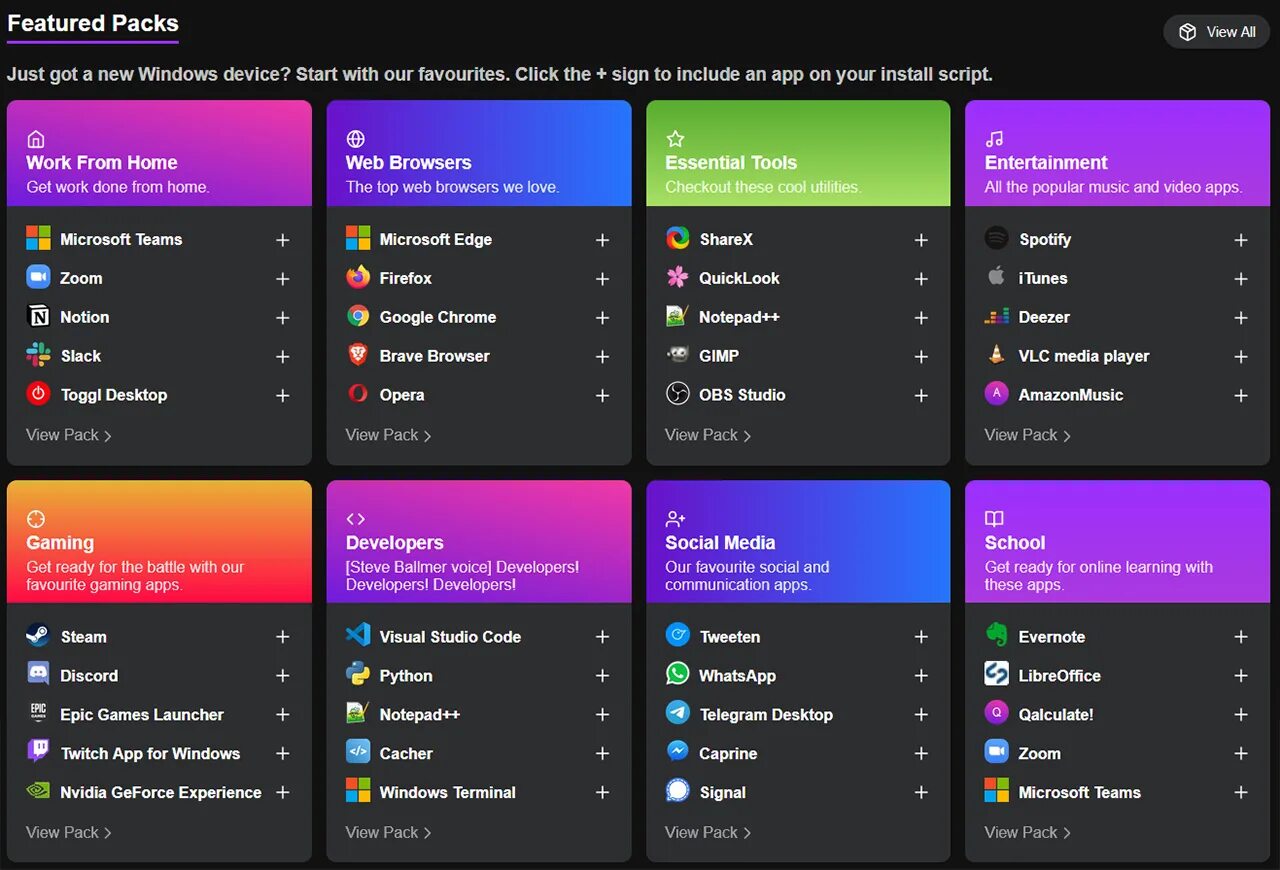The width and height of the screenshot is (1280, 870).
Task: Add Zoom in Work From Home pack
Action: [x=283, y=279]
